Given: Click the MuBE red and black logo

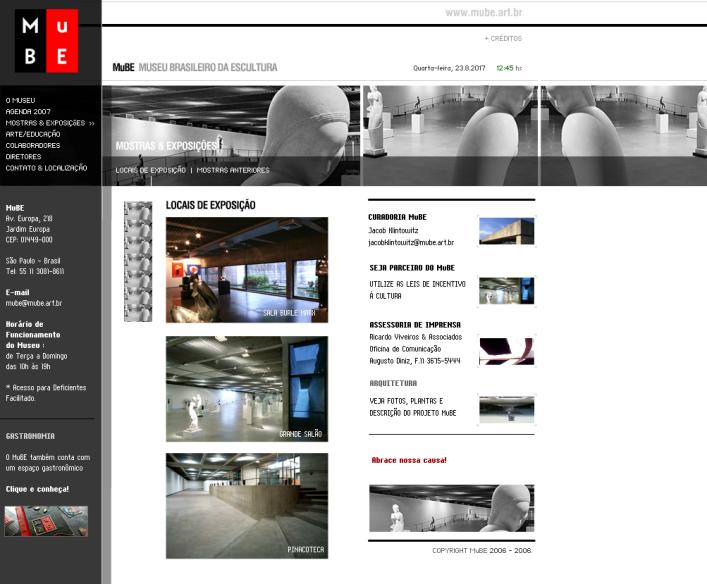Looking at the screenshot, I should coord(46,41).
